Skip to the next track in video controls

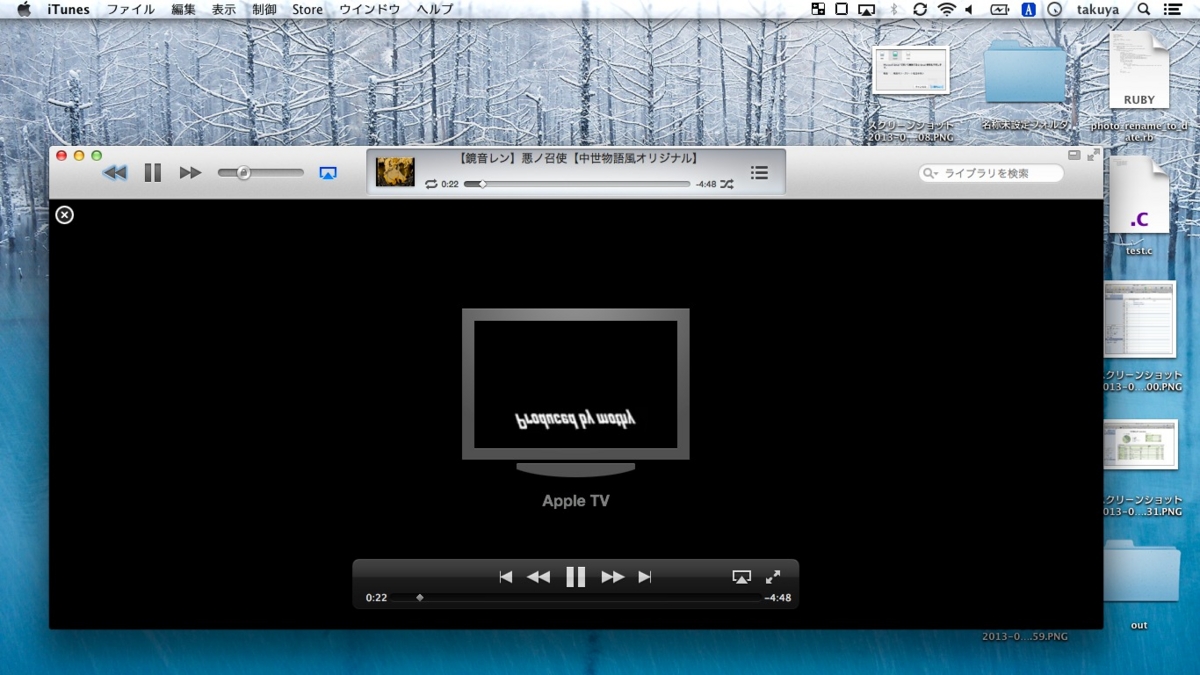point(645,576)
